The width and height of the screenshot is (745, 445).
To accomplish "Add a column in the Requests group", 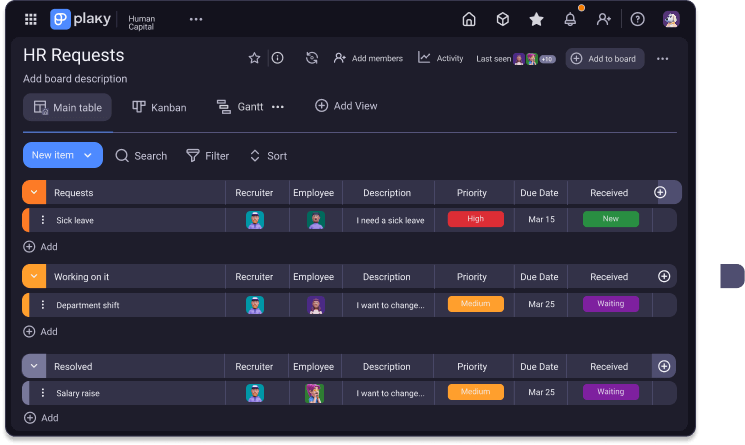I will (x=660, y=192).
